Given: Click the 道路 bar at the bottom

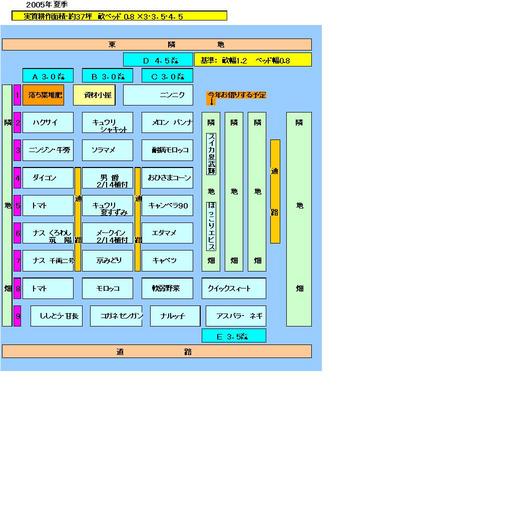Looking at the screenshot, I should [x=157, y=352].
